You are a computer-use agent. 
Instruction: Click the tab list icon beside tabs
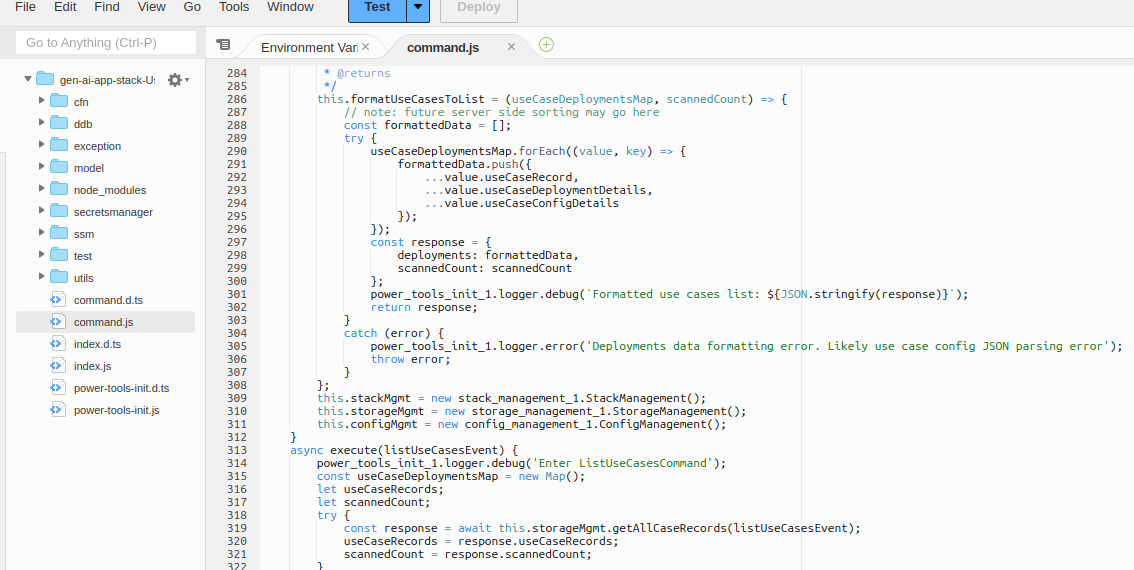click(x=223, y=45)
